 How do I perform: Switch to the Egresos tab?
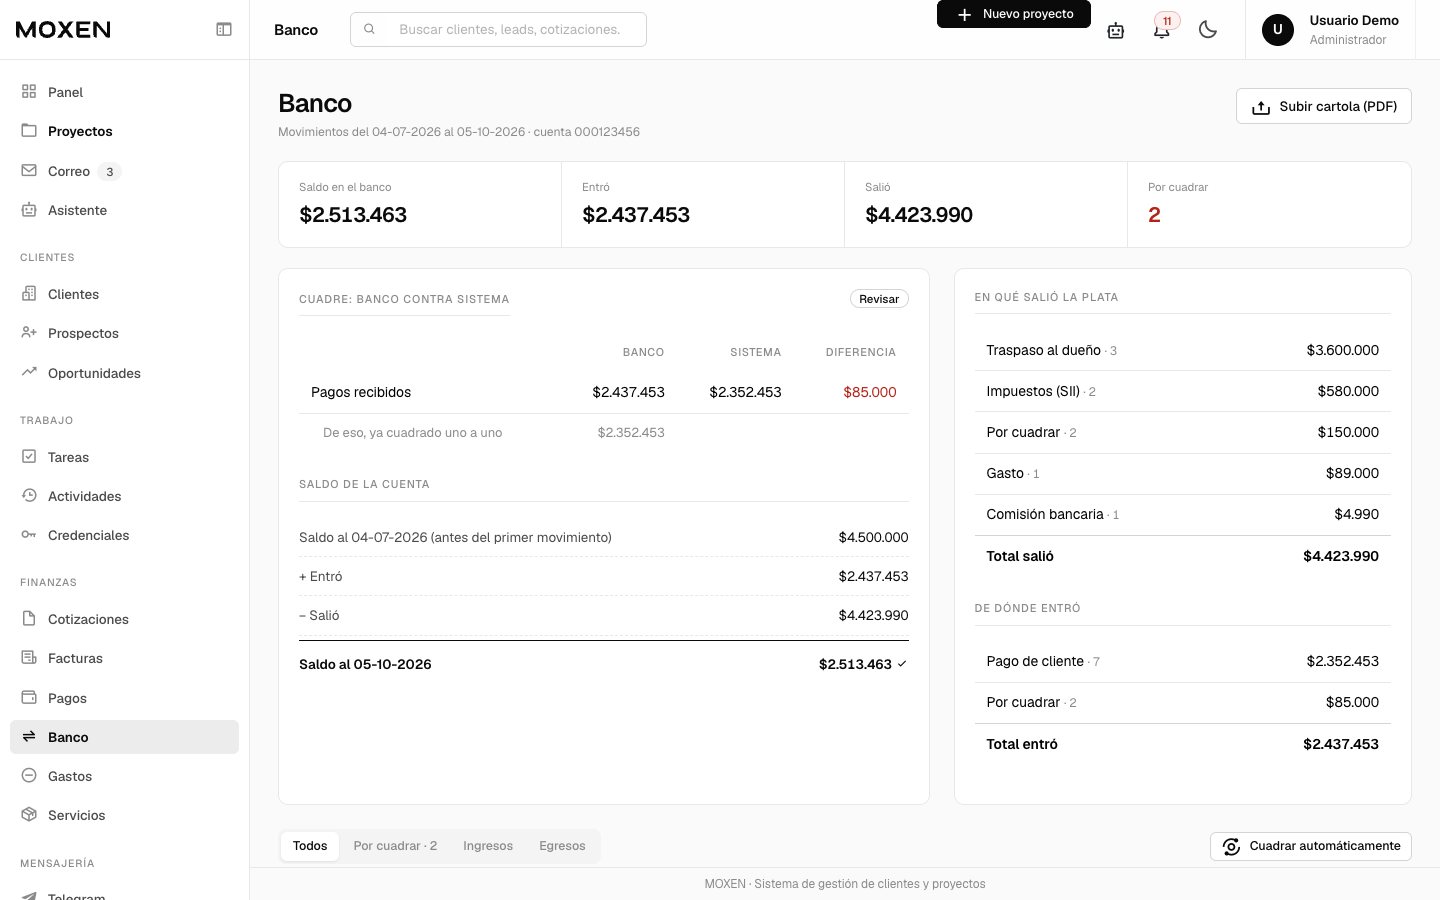click(562, 846)
